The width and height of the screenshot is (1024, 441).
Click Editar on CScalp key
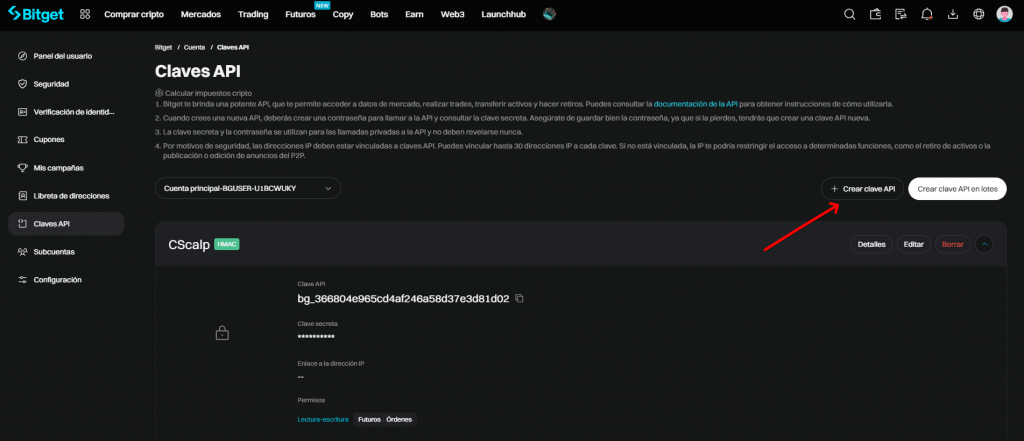click(x=914, y=244)
